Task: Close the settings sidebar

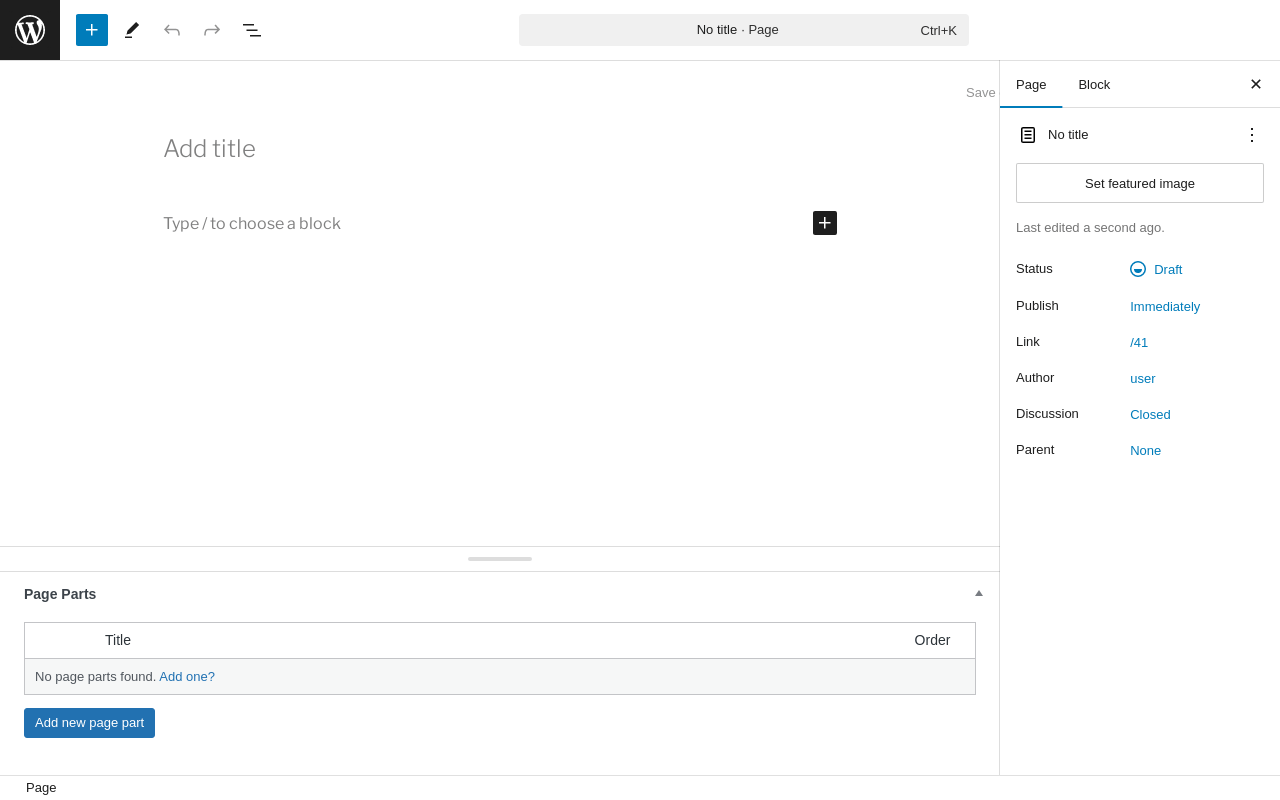Action: [1256, 84]
